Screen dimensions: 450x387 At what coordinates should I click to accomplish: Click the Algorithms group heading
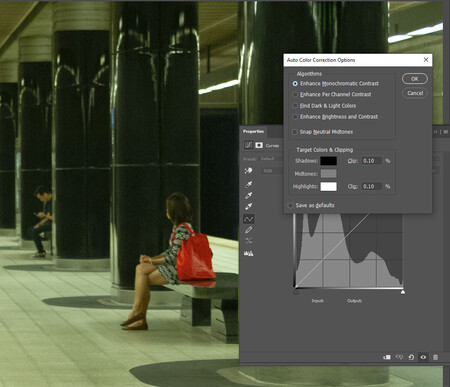[309, 74]
